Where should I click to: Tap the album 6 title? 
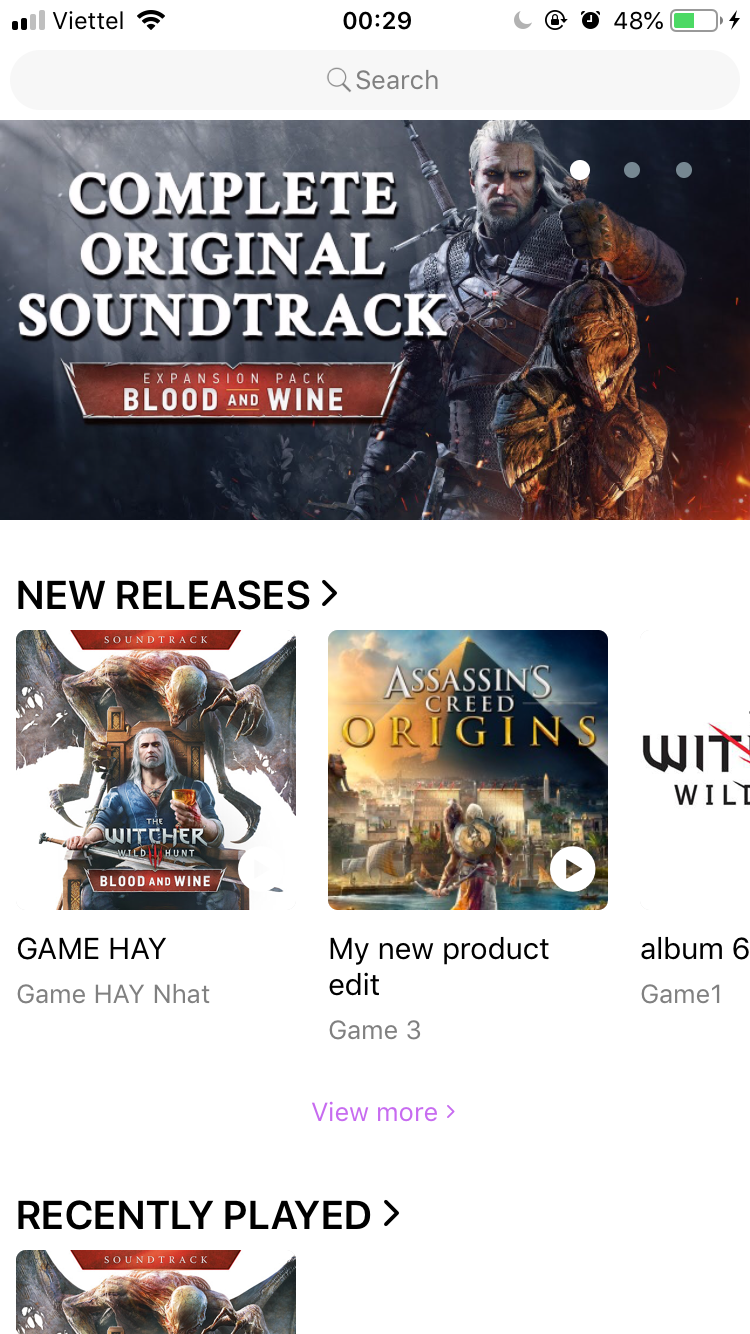[x=695, y=948]
